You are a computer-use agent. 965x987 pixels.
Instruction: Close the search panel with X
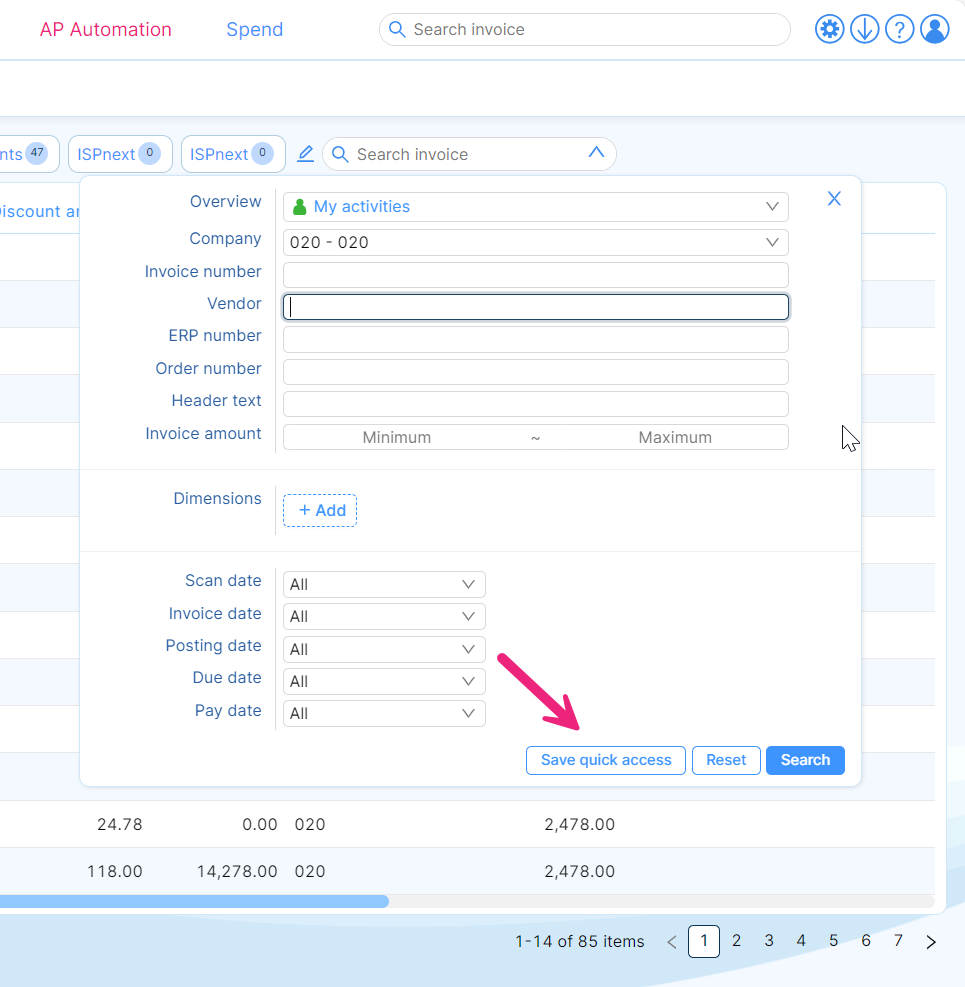tap(834, 198)
